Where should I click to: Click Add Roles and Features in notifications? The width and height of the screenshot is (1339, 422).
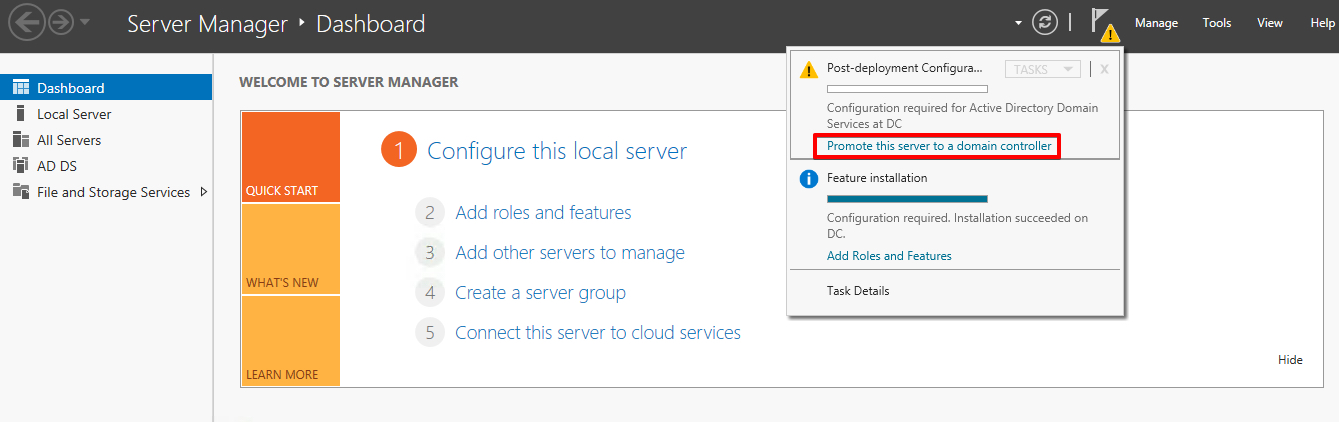coord(889,256)
